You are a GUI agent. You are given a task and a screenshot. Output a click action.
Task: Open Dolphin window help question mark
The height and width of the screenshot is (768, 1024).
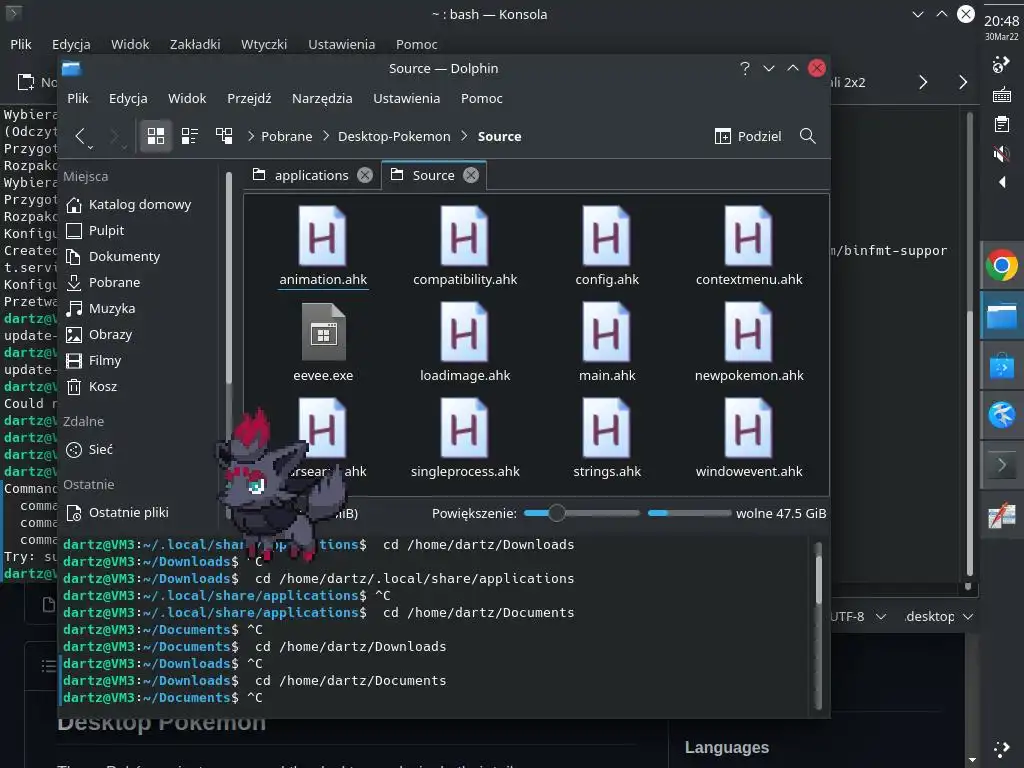[x=744, y=69]
